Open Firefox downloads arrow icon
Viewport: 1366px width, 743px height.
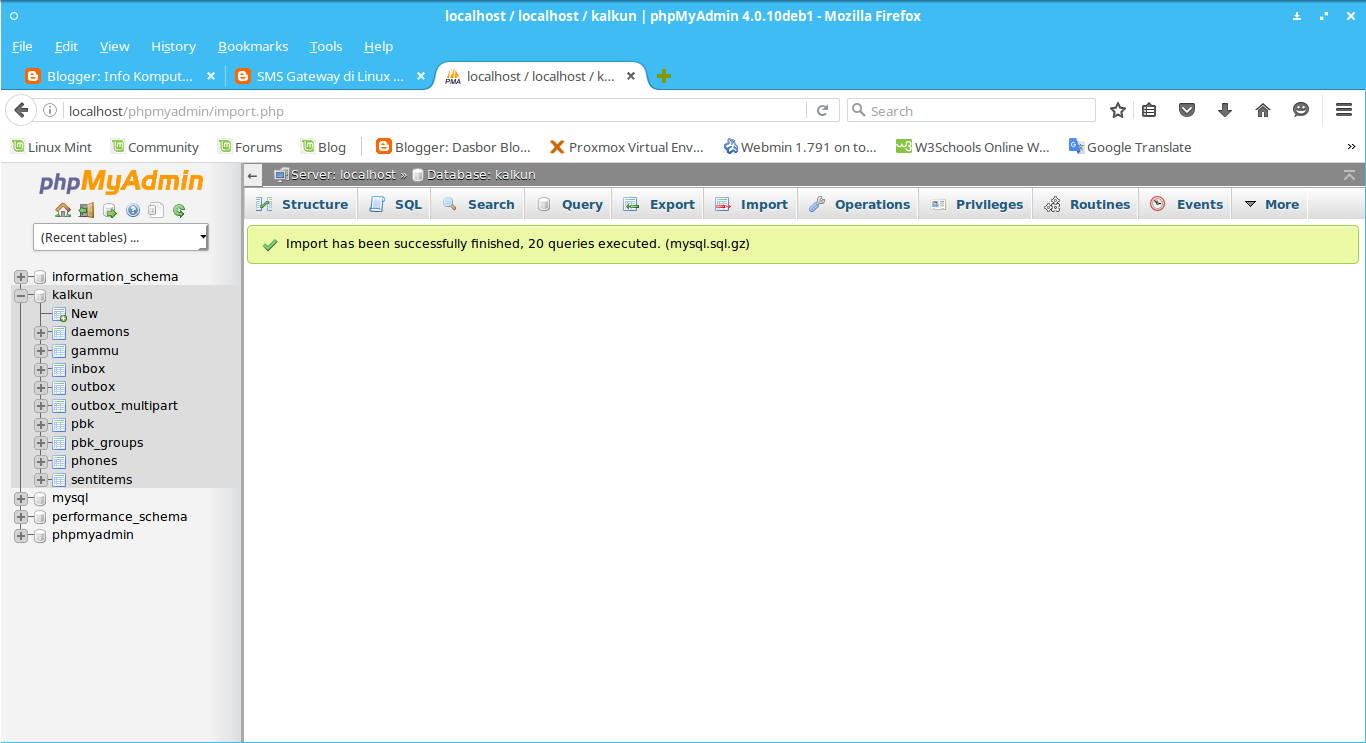click(x=1224, y=111)
